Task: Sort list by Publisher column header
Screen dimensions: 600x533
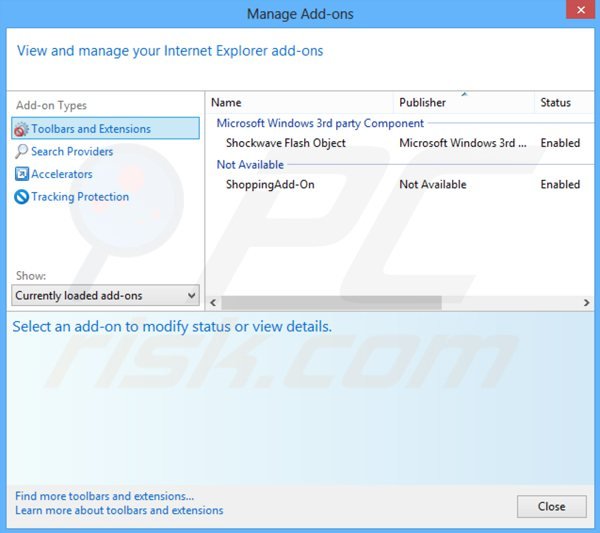Action: 463,103
